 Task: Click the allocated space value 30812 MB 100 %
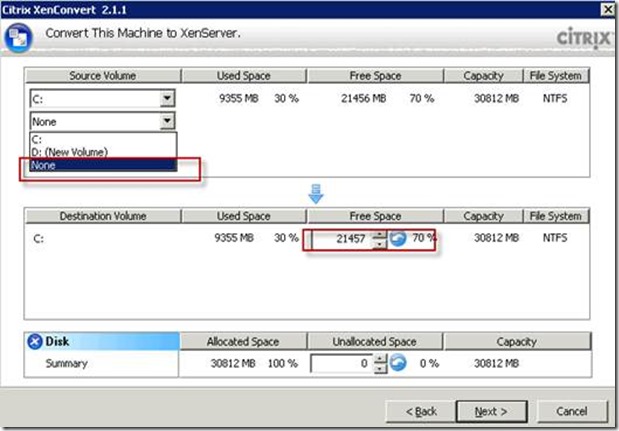254,363
